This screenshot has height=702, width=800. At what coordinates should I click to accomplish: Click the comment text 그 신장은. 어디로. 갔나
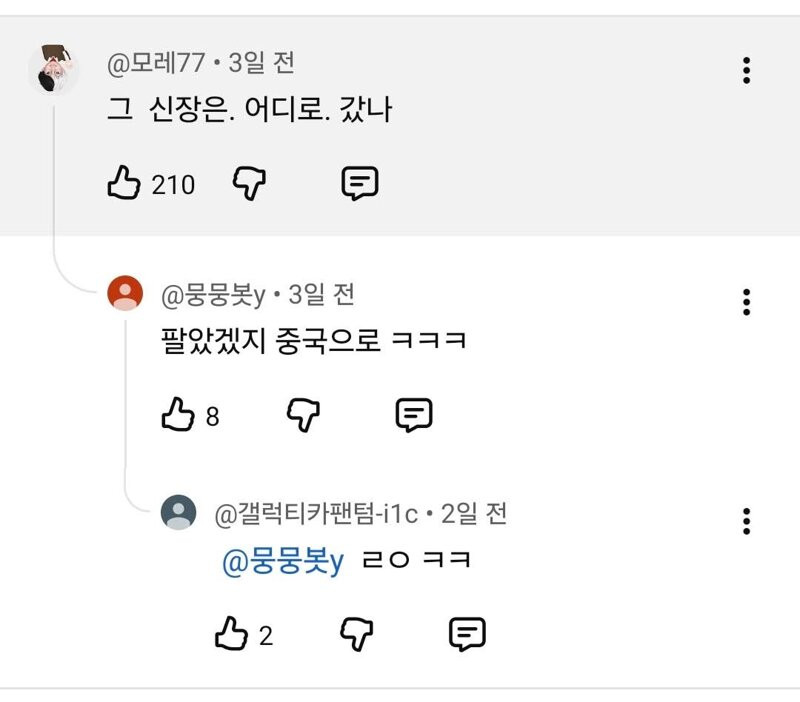click(x=249, y=109)
